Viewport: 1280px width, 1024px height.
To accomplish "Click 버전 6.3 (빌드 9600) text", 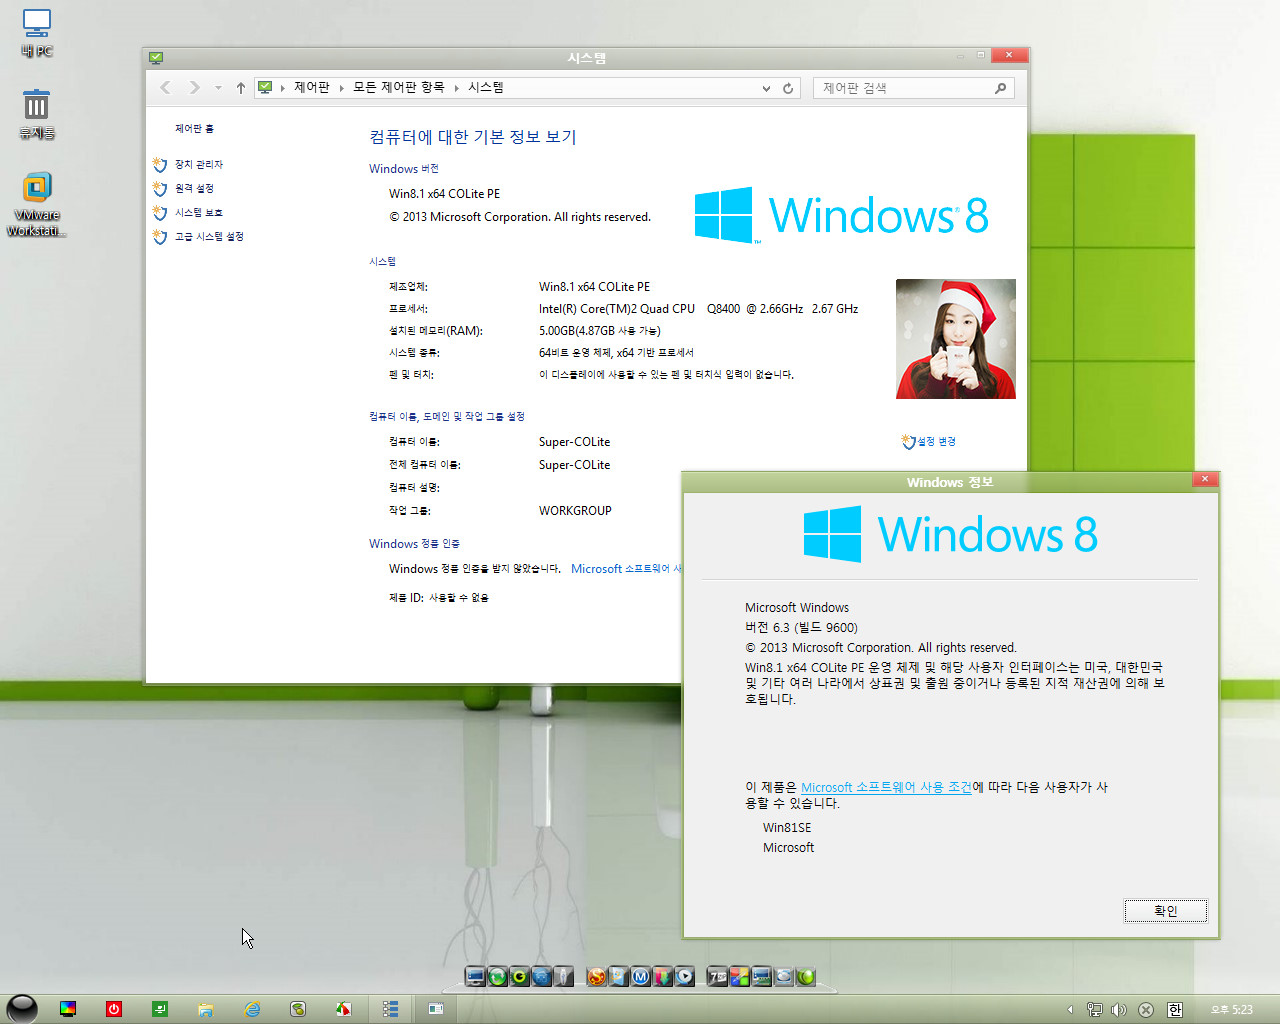I will click(x=801, y=628).
